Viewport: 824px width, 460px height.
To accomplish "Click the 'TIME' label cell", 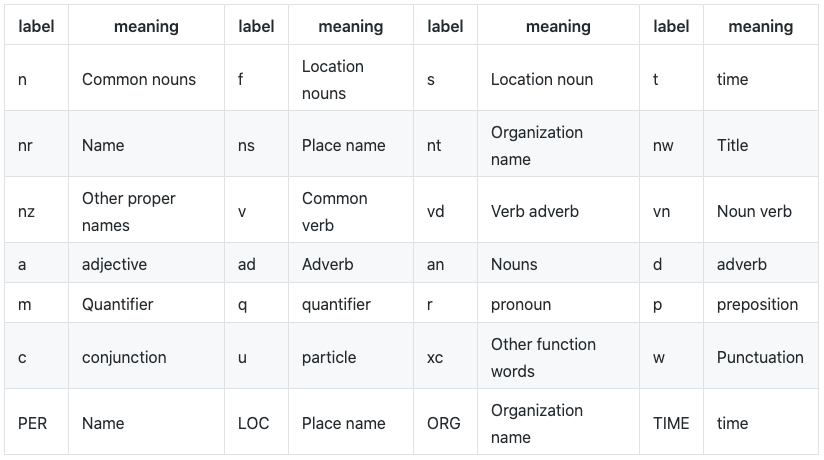I will pos(671,423).
